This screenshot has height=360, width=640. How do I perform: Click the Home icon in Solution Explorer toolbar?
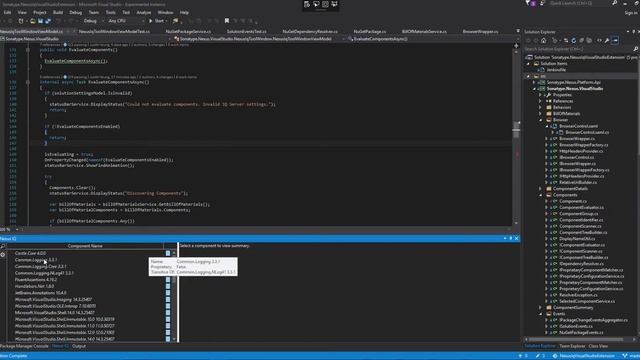544,40
